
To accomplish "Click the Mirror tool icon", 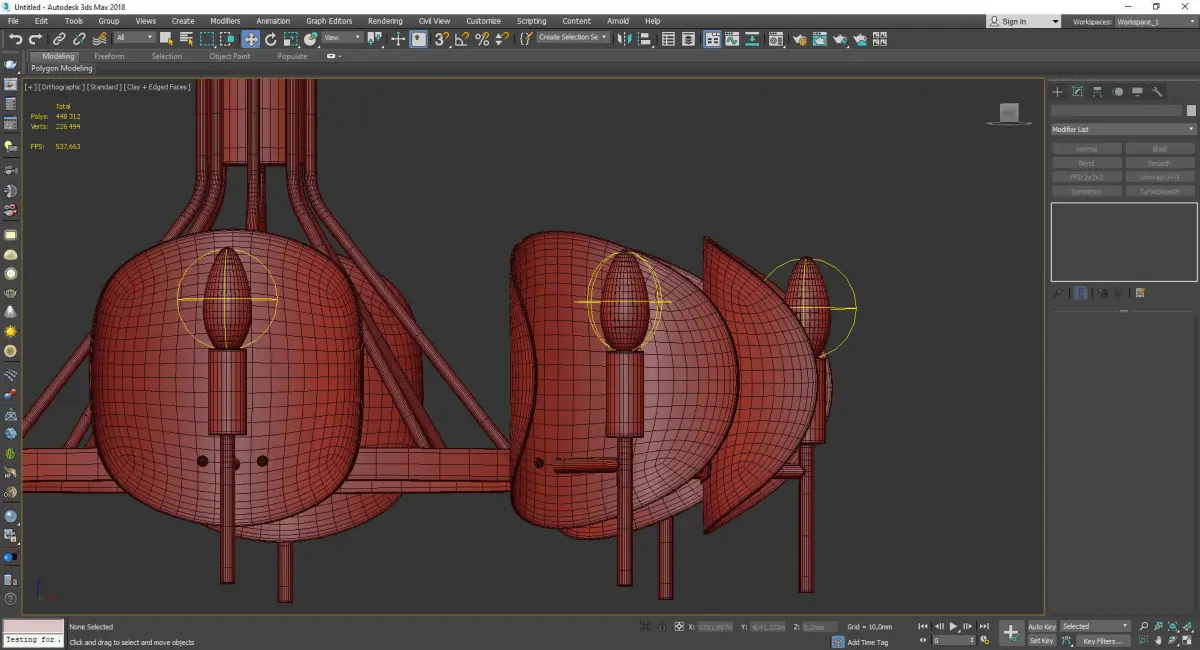I will [x=624, y=39].
